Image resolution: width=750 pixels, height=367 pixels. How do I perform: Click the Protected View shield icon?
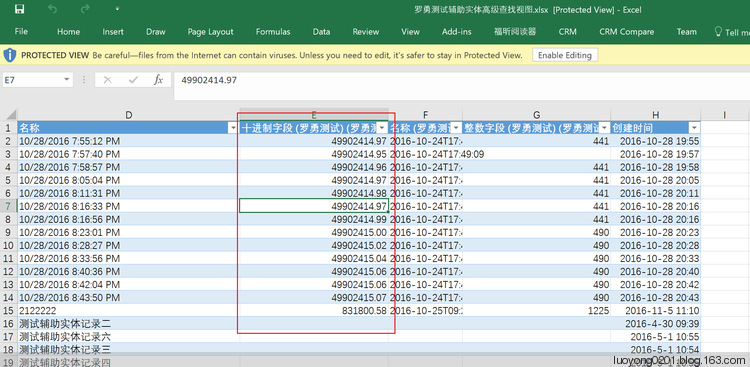[10, 55]
